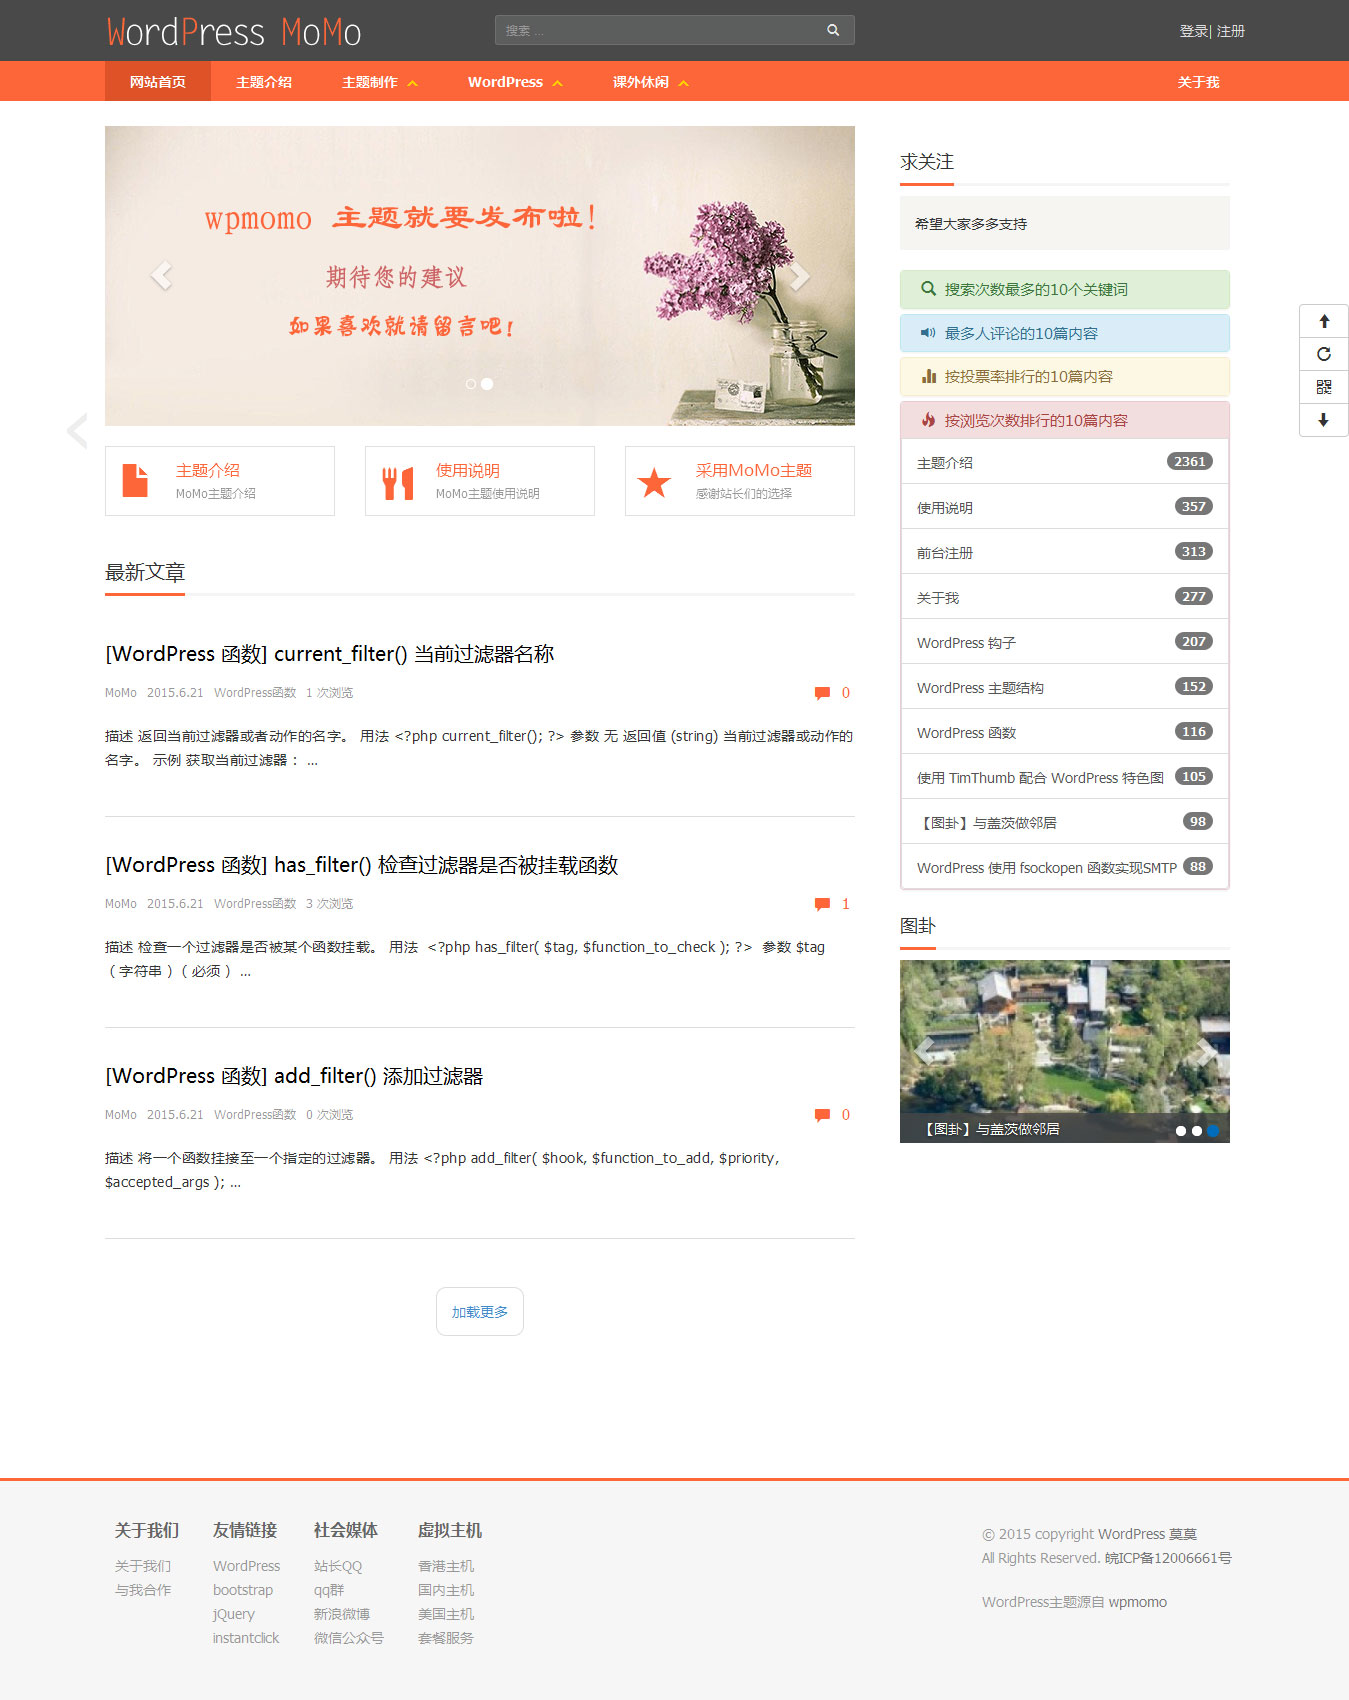
Task: Click footer link bootstrap
Action: point(243,1590)
